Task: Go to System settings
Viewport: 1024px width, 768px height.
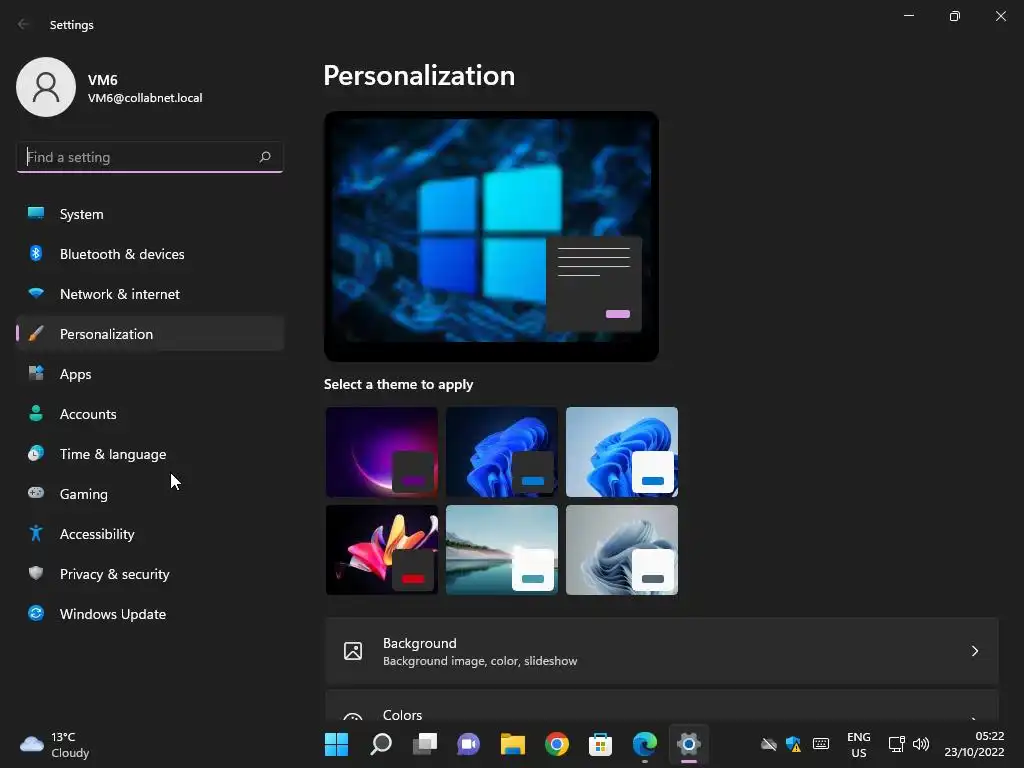Action: point(150,214)
